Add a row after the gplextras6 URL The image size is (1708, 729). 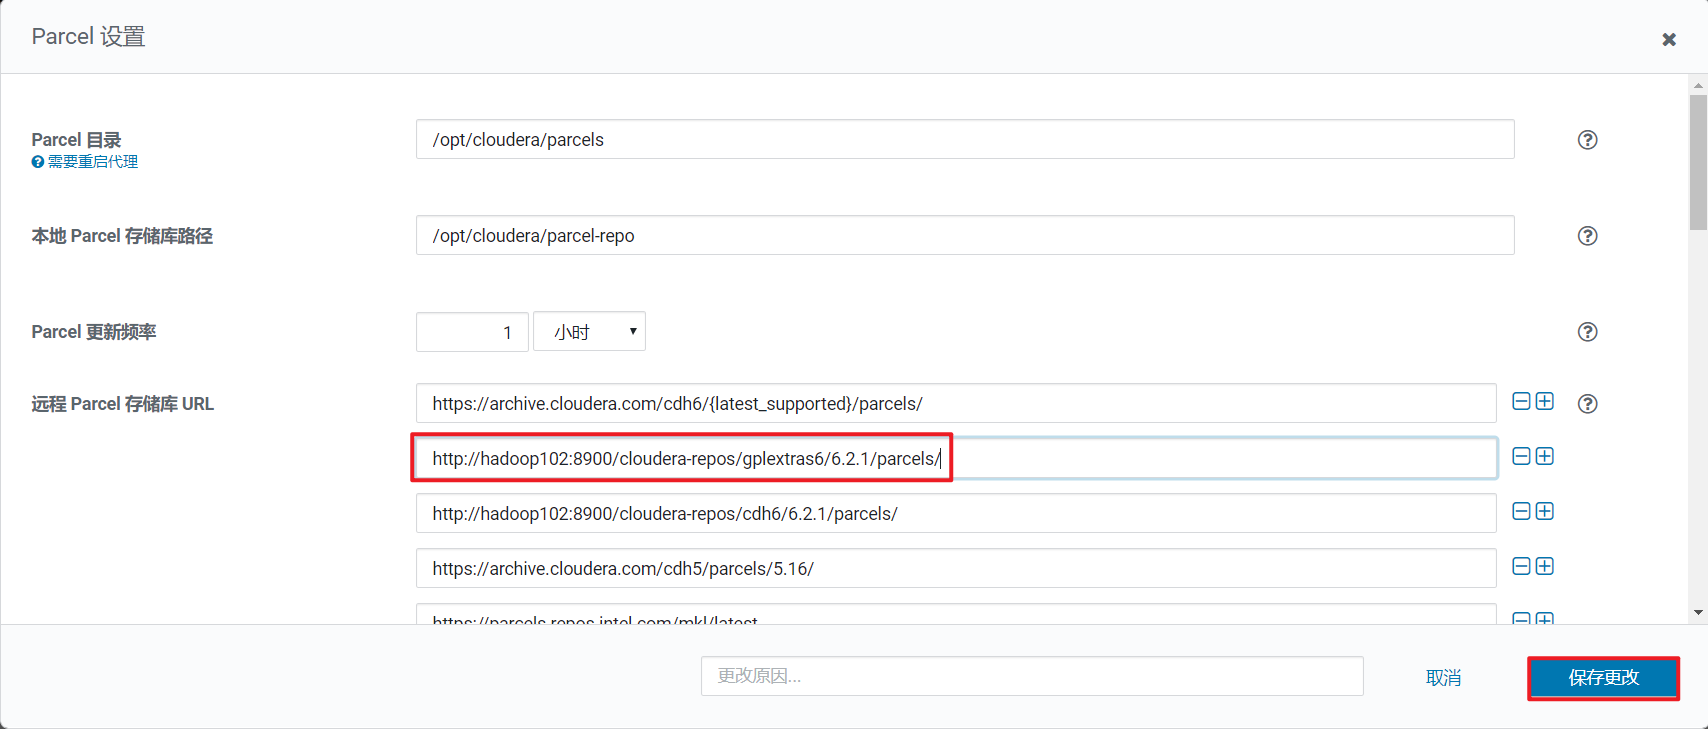(1545, 456)
